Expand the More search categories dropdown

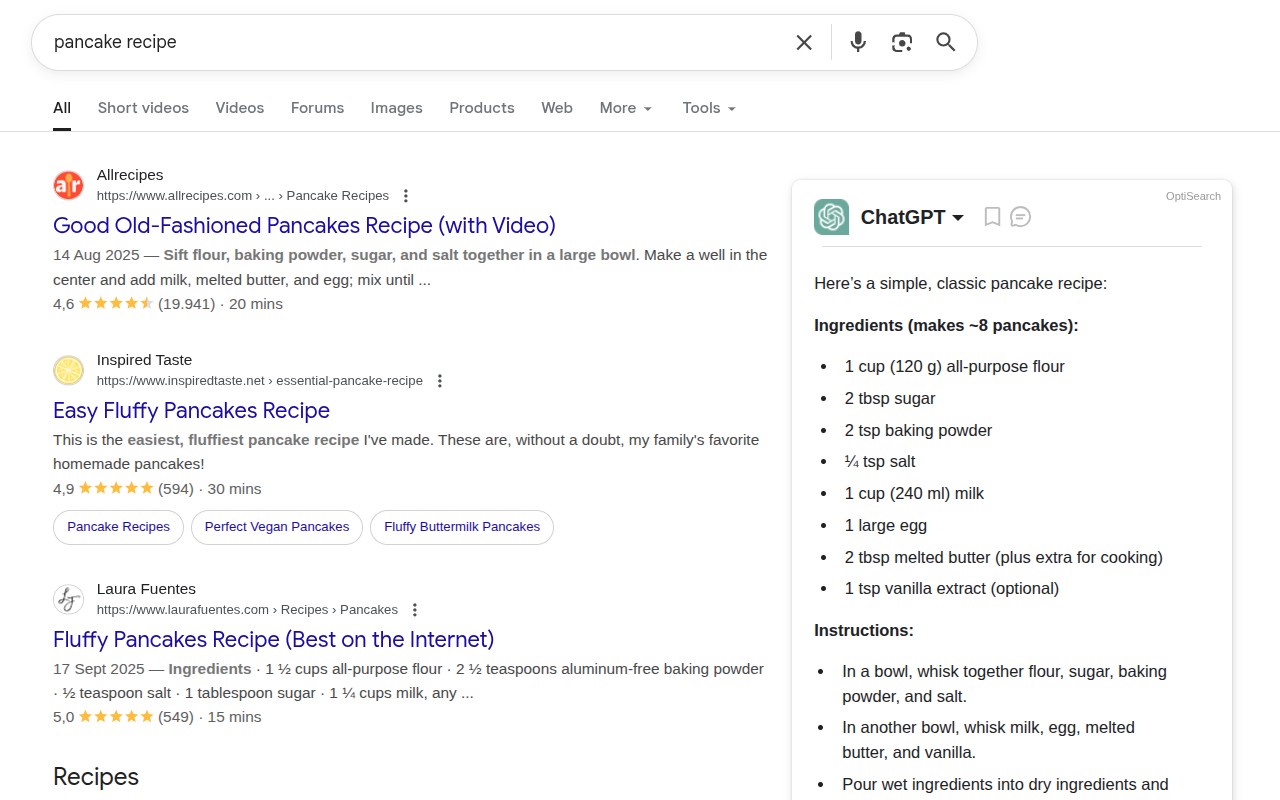pyautogui.click(x=625, y=107)
